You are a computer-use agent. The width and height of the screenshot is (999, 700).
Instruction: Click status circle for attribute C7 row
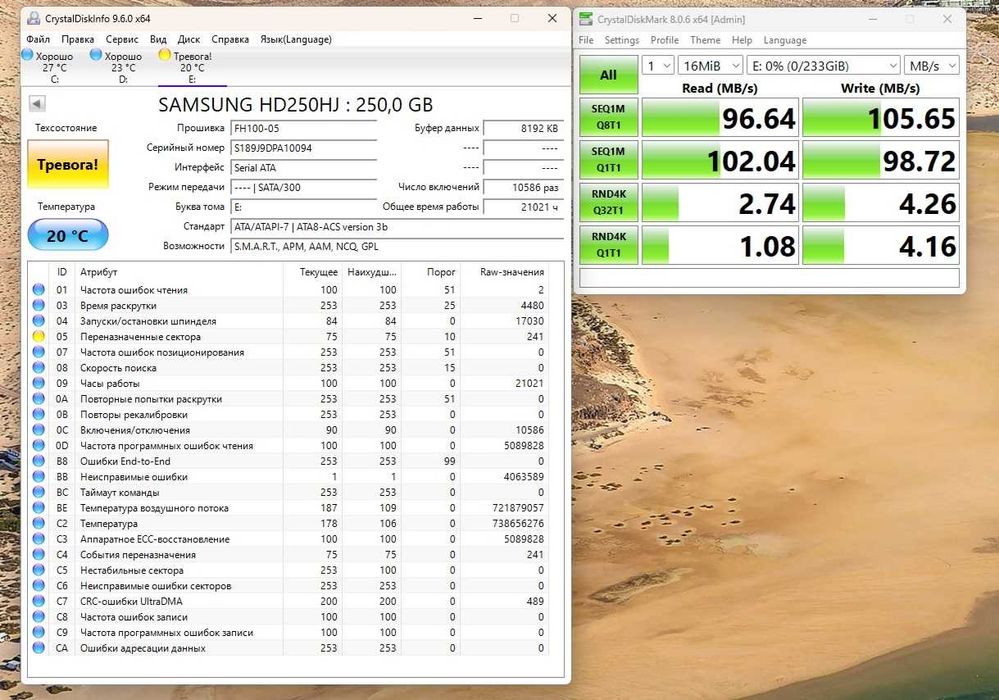(x=38, y=601)
